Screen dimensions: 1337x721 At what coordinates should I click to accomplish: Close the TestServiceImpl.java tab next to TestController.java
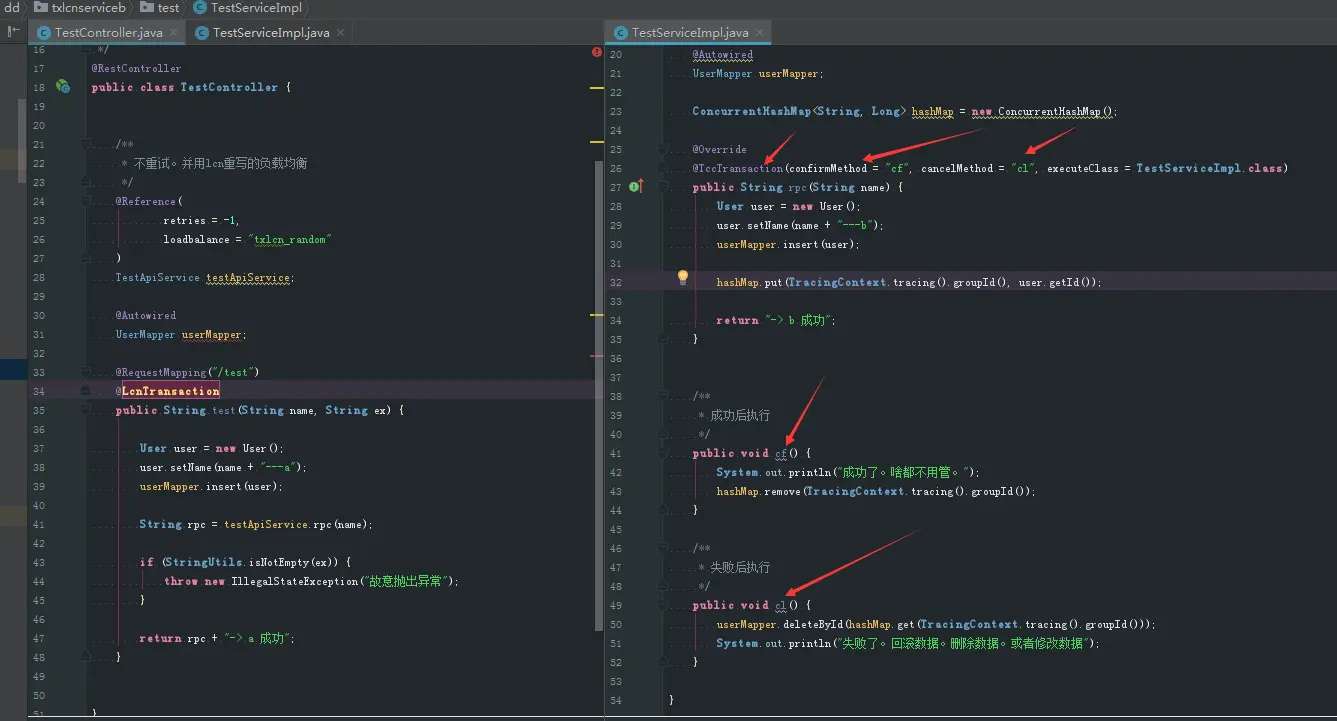[340, 33]
